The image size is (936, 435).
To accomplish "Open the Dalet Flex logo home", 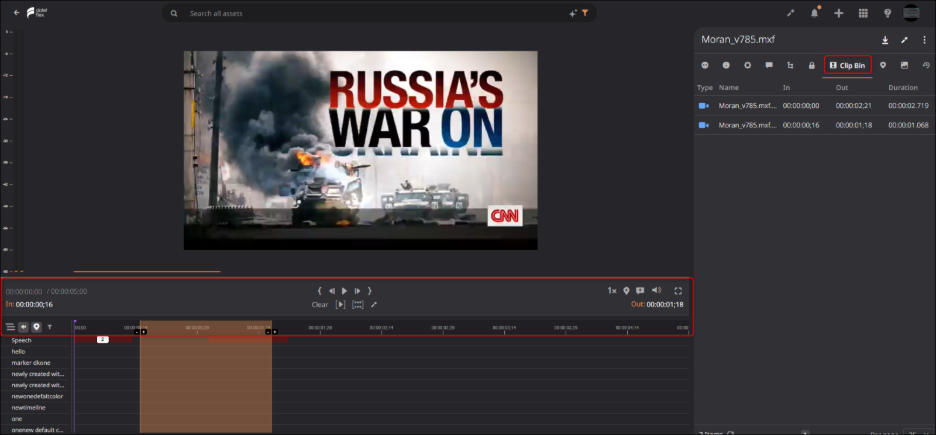I will point(36,13).
